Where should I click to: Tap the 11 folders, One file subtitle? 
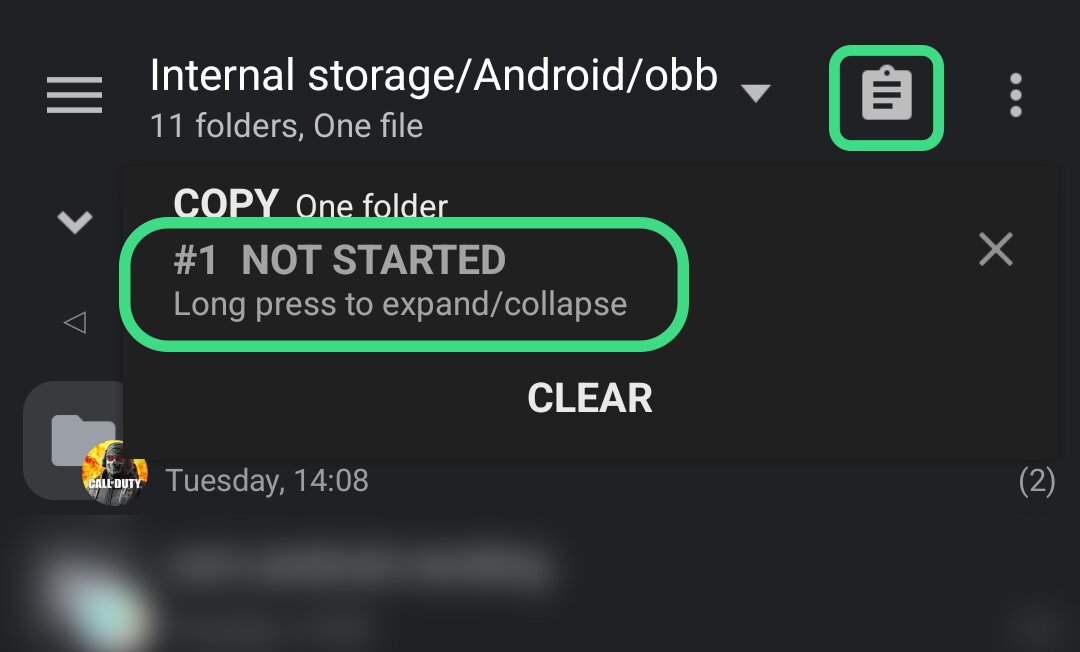[x=286, y=126]
